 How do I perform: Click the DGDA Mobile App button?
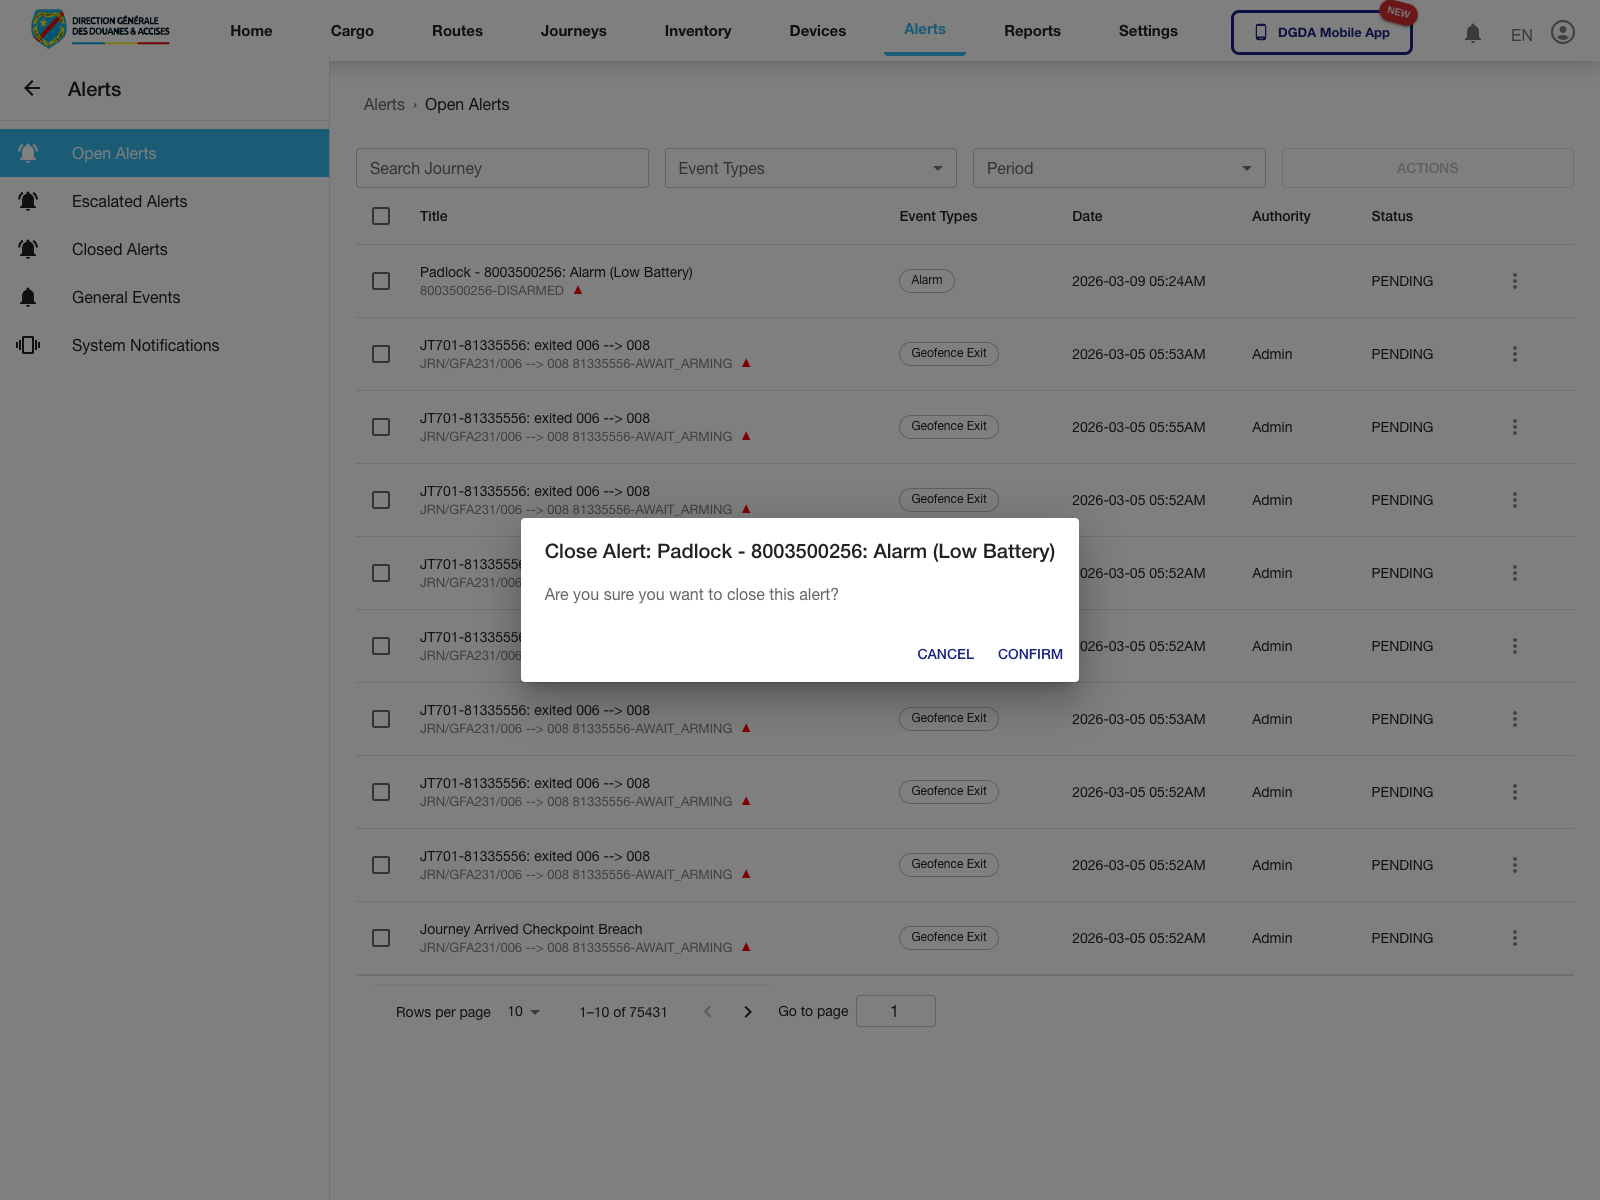(1321, 32)
